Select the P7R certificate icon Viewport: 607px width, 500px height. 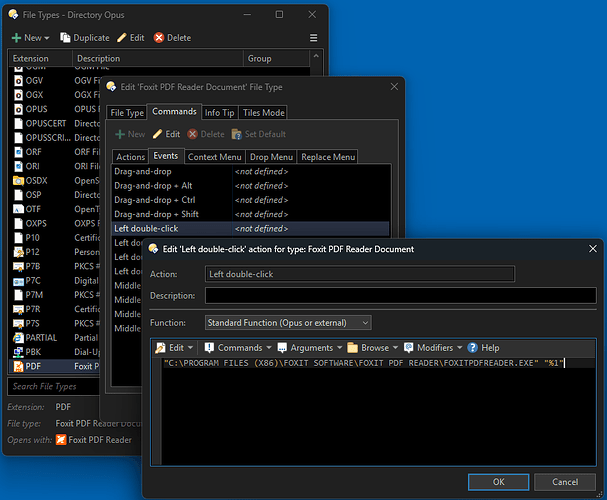18,310
